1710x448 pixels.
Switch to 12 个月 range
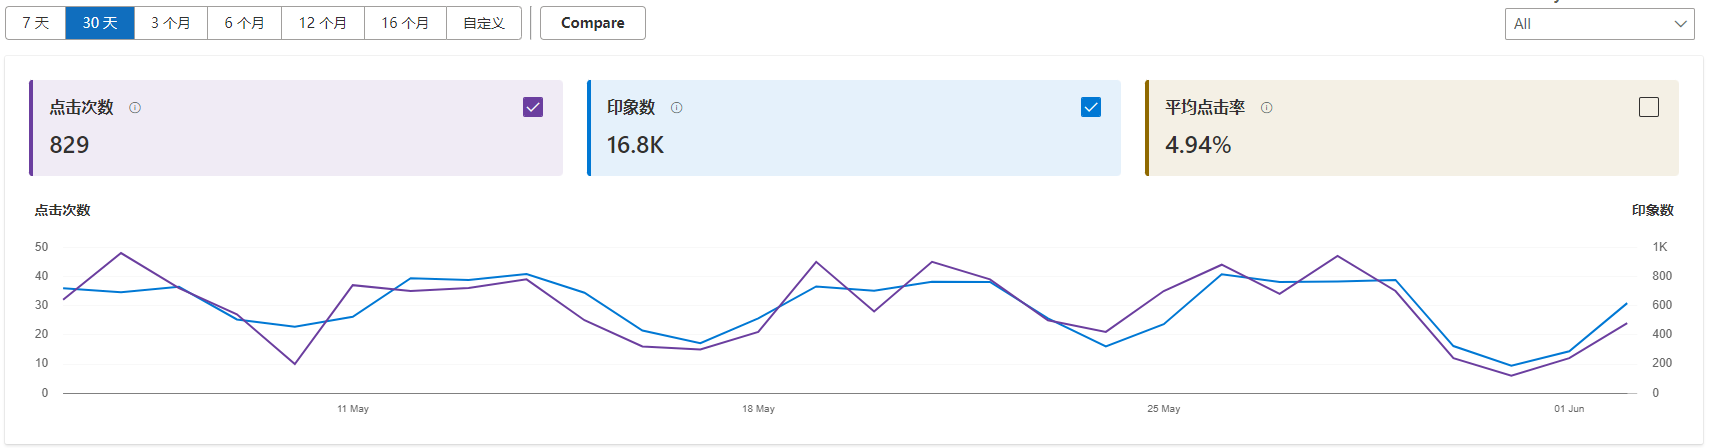[323, 23]
